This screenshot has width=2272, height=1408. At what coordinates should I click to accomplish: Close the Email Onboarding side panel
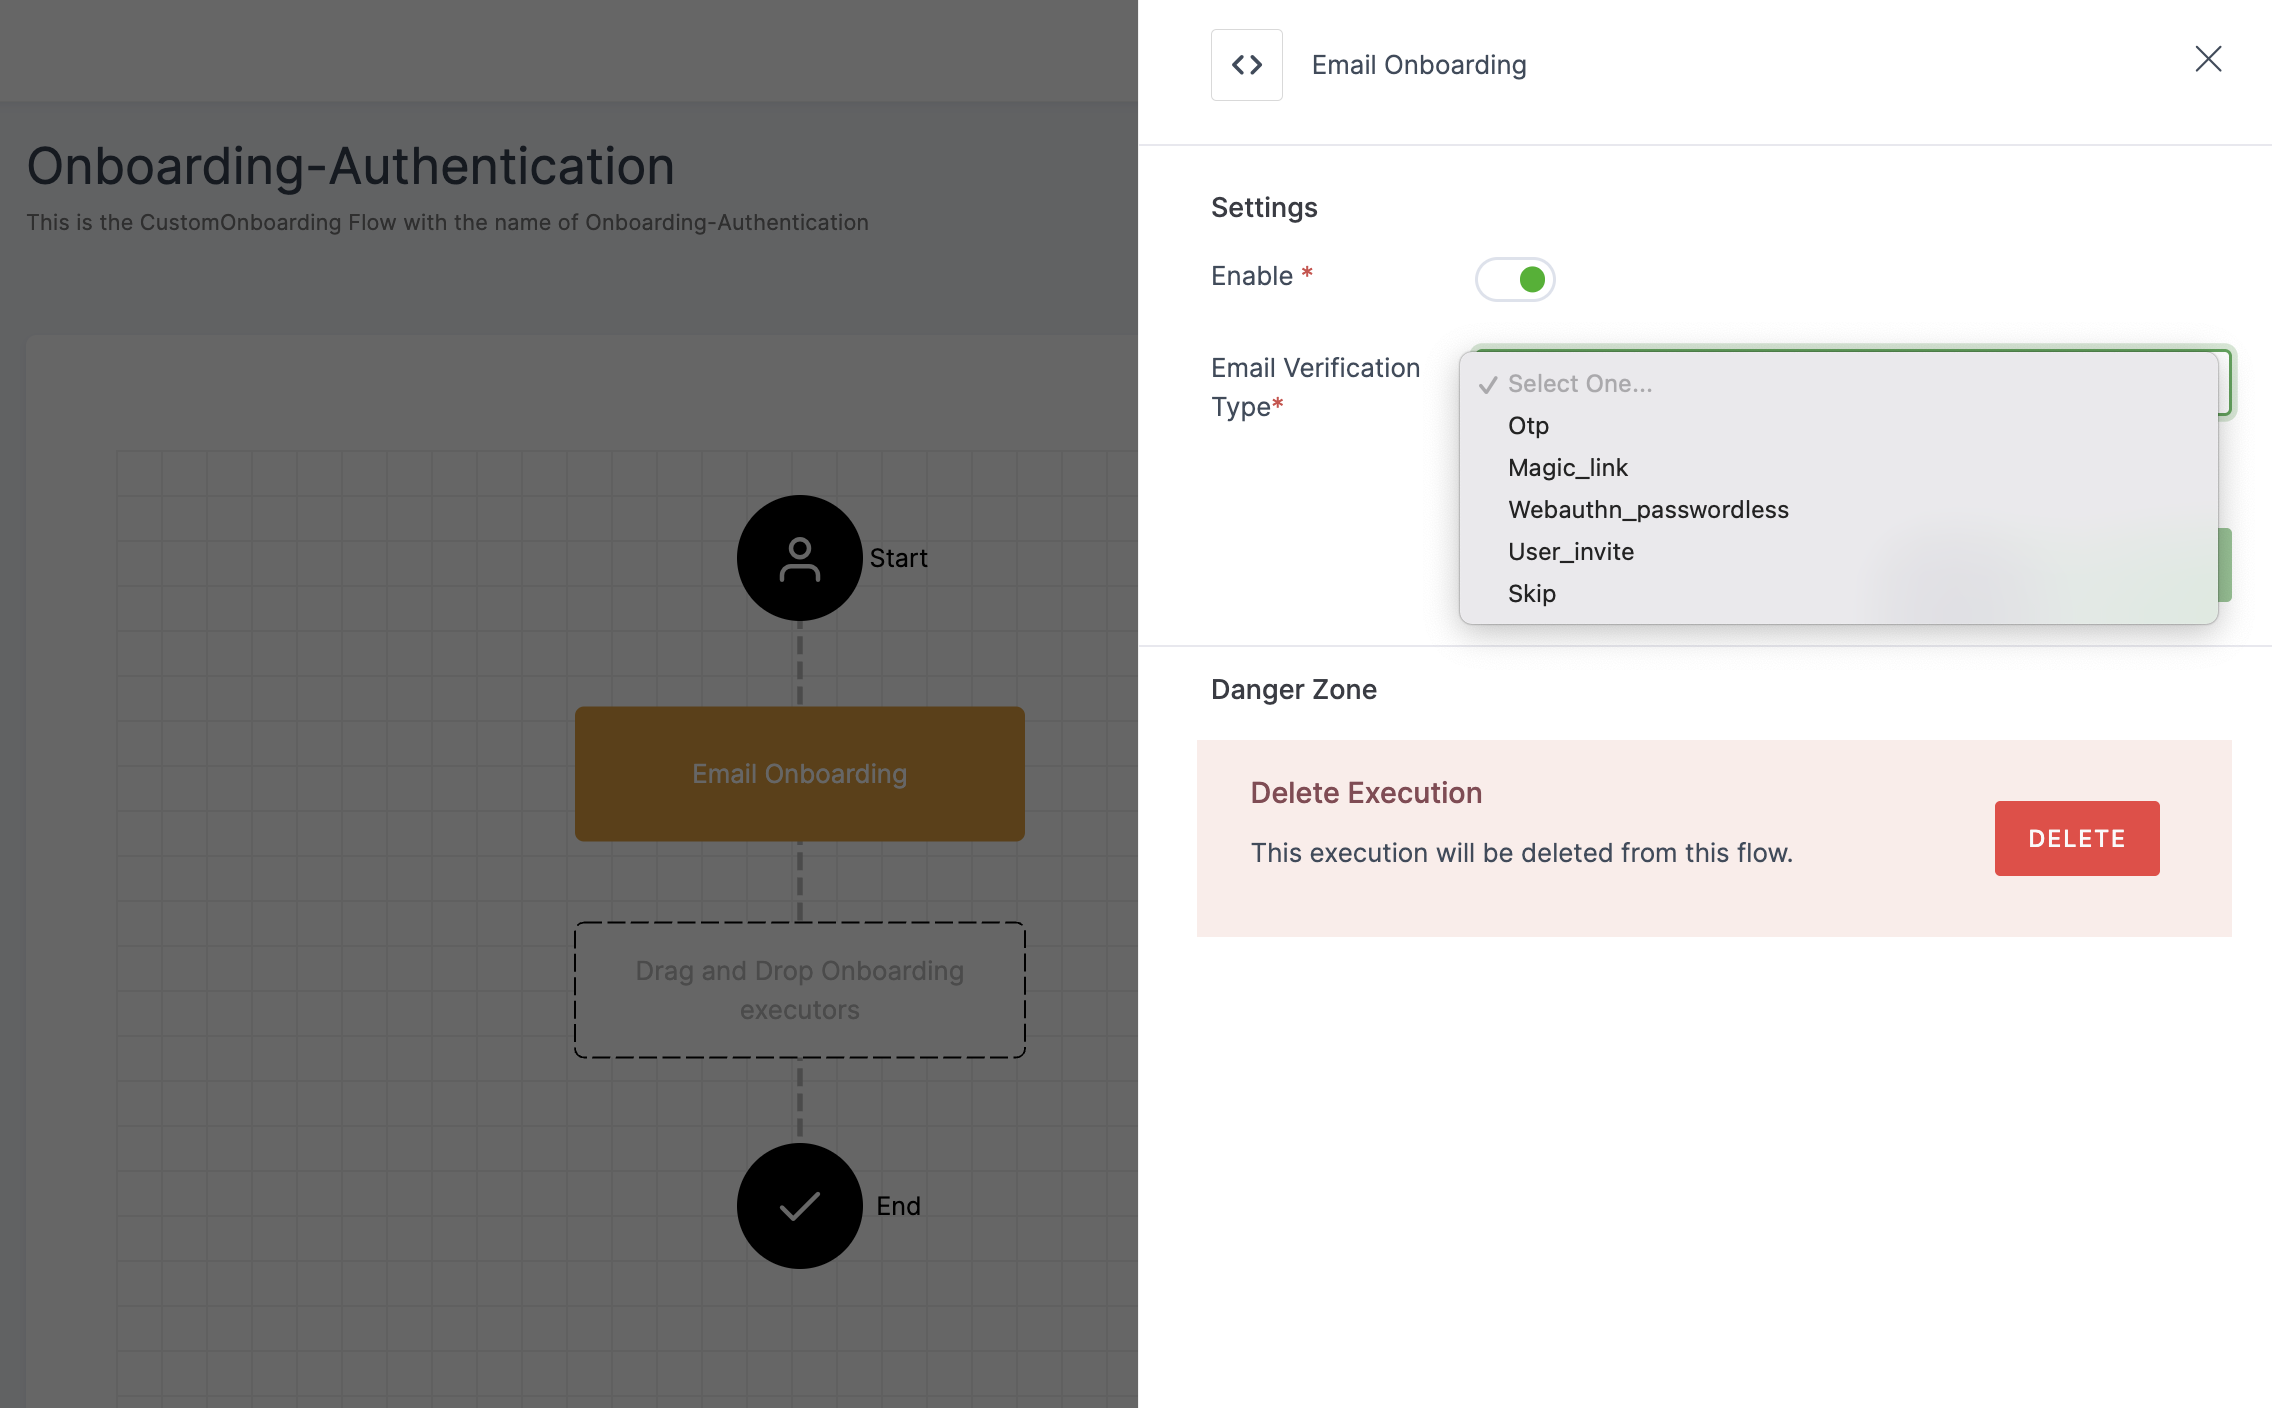click(2208, 59)
